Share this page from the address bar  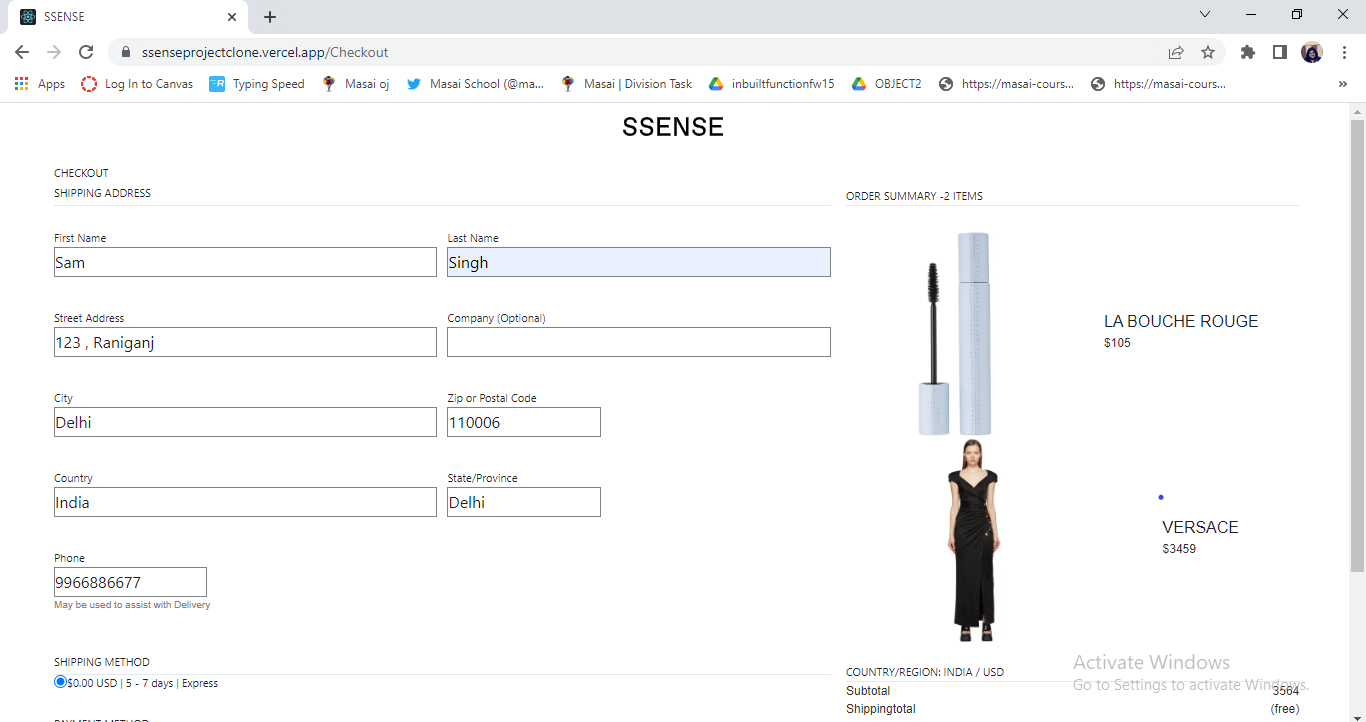(1176, 52)
